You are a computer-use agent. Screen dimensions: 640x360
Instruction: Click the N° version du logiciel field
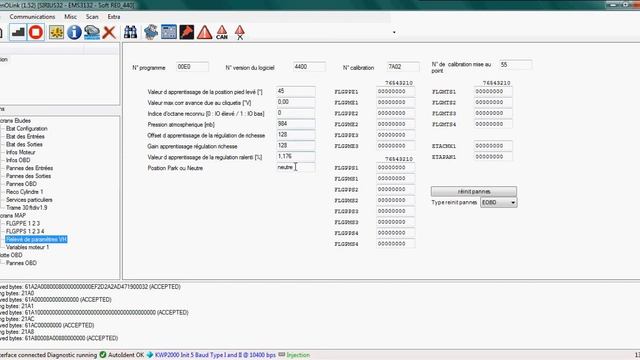(309, 67)
